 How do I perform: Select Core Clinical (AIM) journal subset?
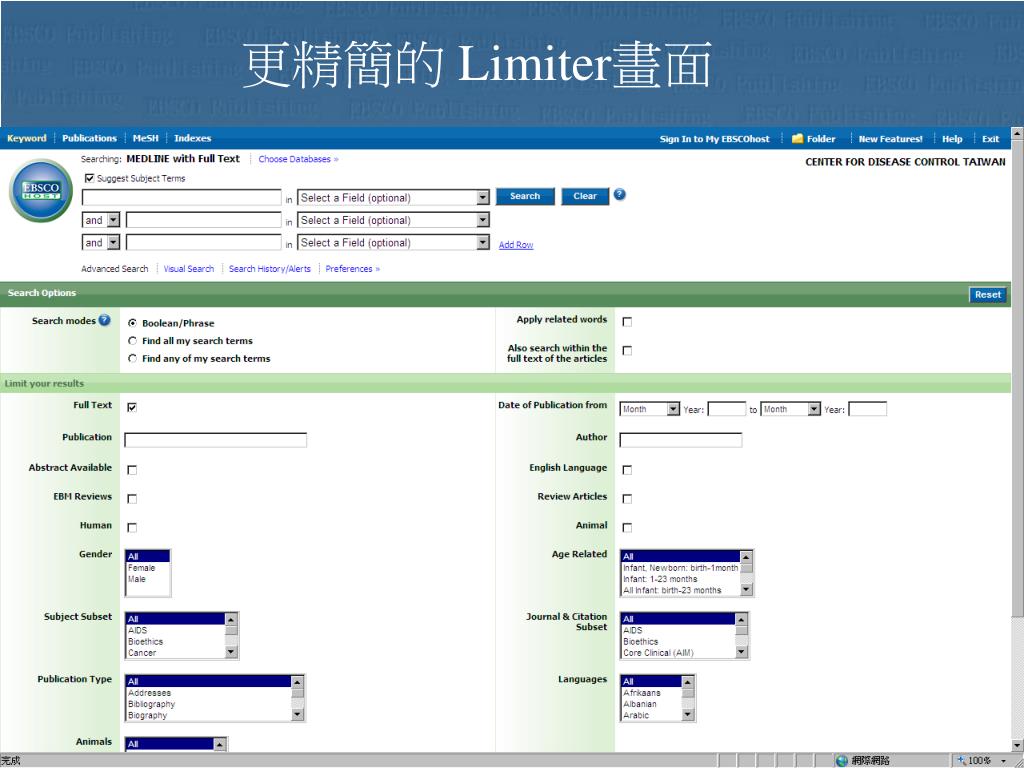[x=658, y=652]
